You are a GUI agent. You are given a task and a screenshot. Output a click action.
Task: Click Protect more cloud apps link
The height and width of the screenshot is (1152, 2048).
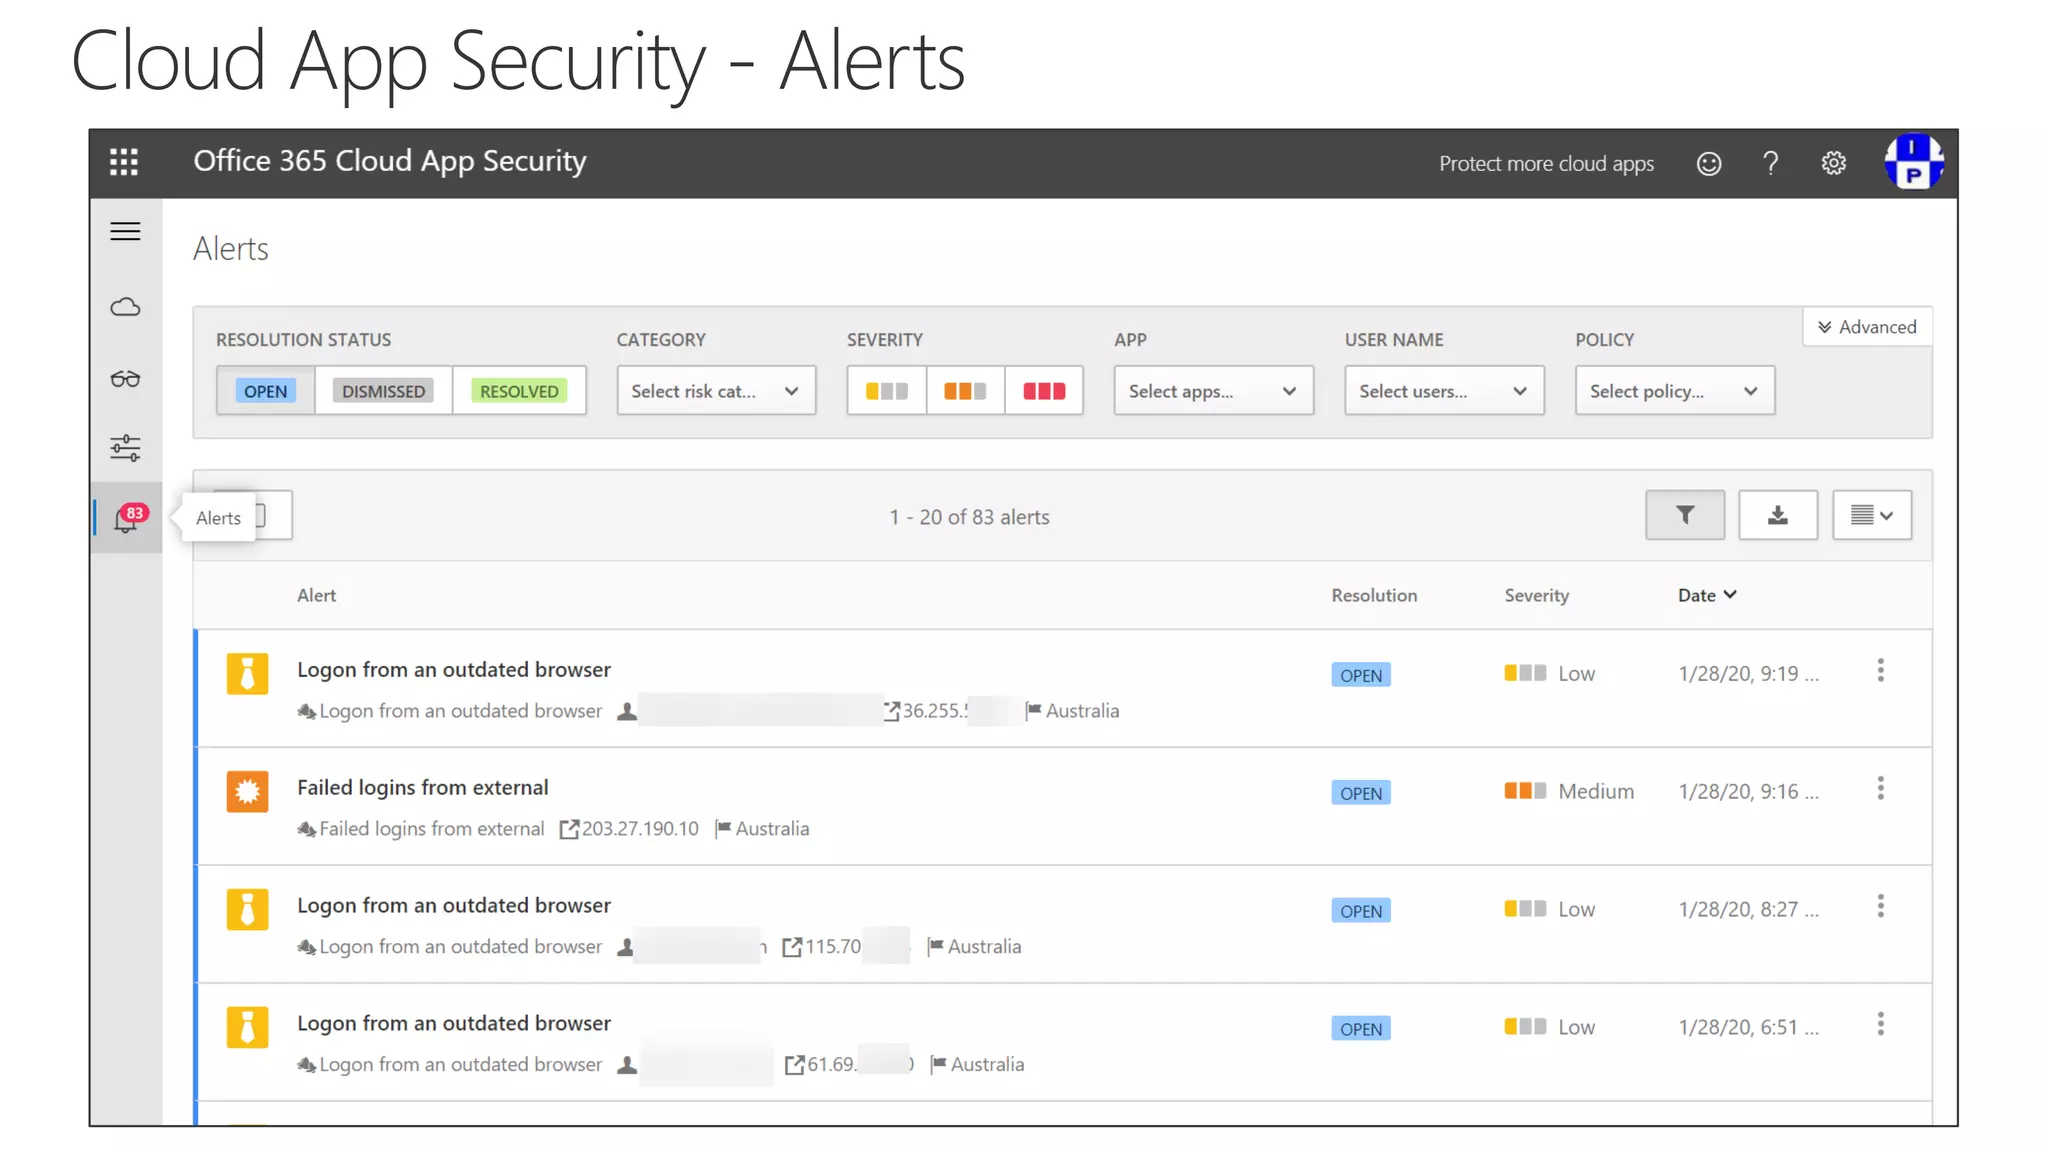[1546, 164]
